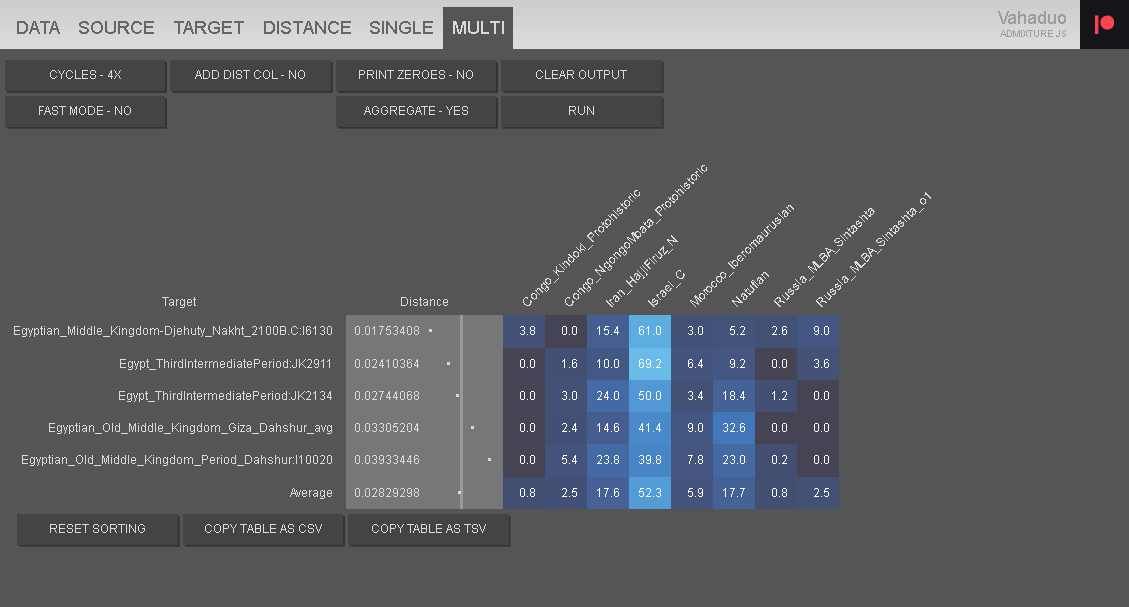The width and height of the screenshot is (1129, 607).
Task: Sort by Iran_HajjiFiruz_N column header
Action: (x=641, y=271)
